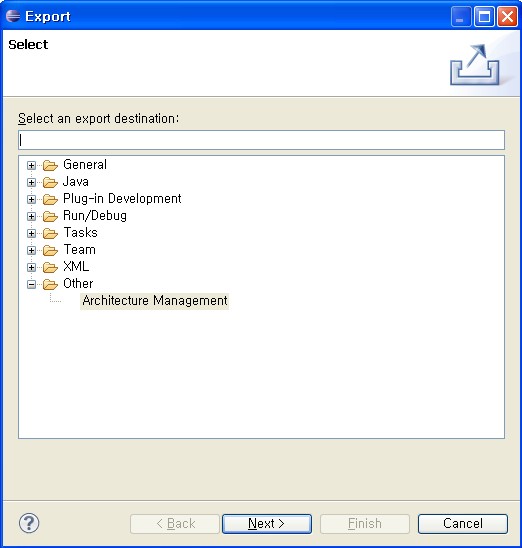Click the Tasks folder icon
This screenshot has width=522, height=548.
pyautogui.click(x=50, y=233)
